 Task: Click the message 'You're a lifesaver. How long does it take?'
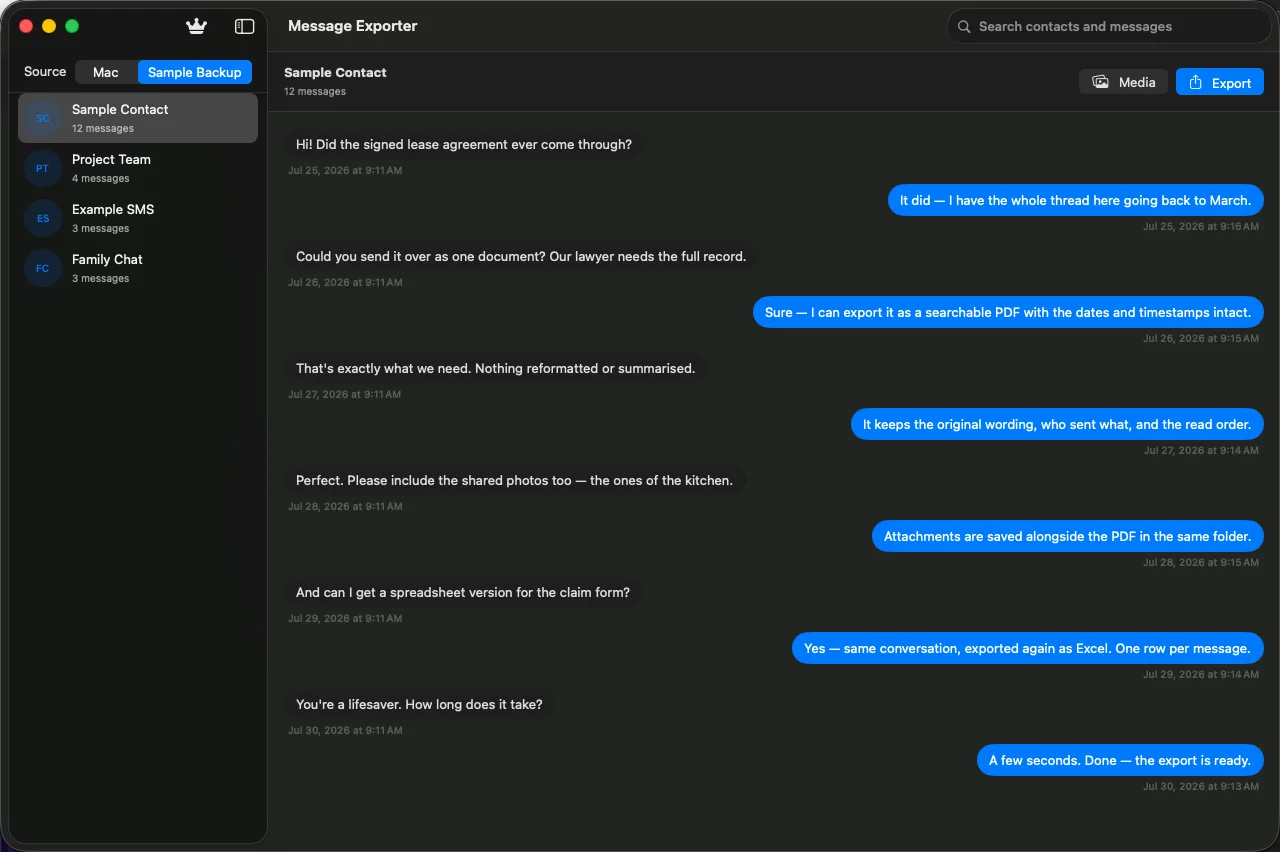pos(419,704)
